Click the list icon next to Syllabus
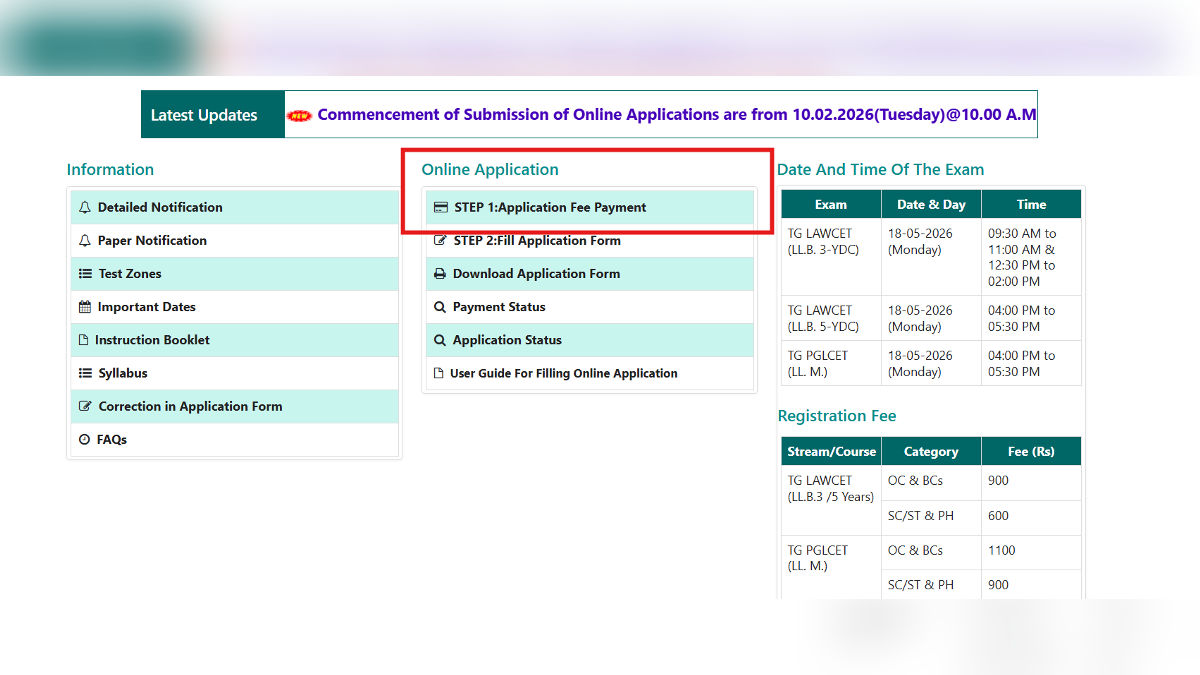Screen dimensions: 1200x675 coord(85,372)
